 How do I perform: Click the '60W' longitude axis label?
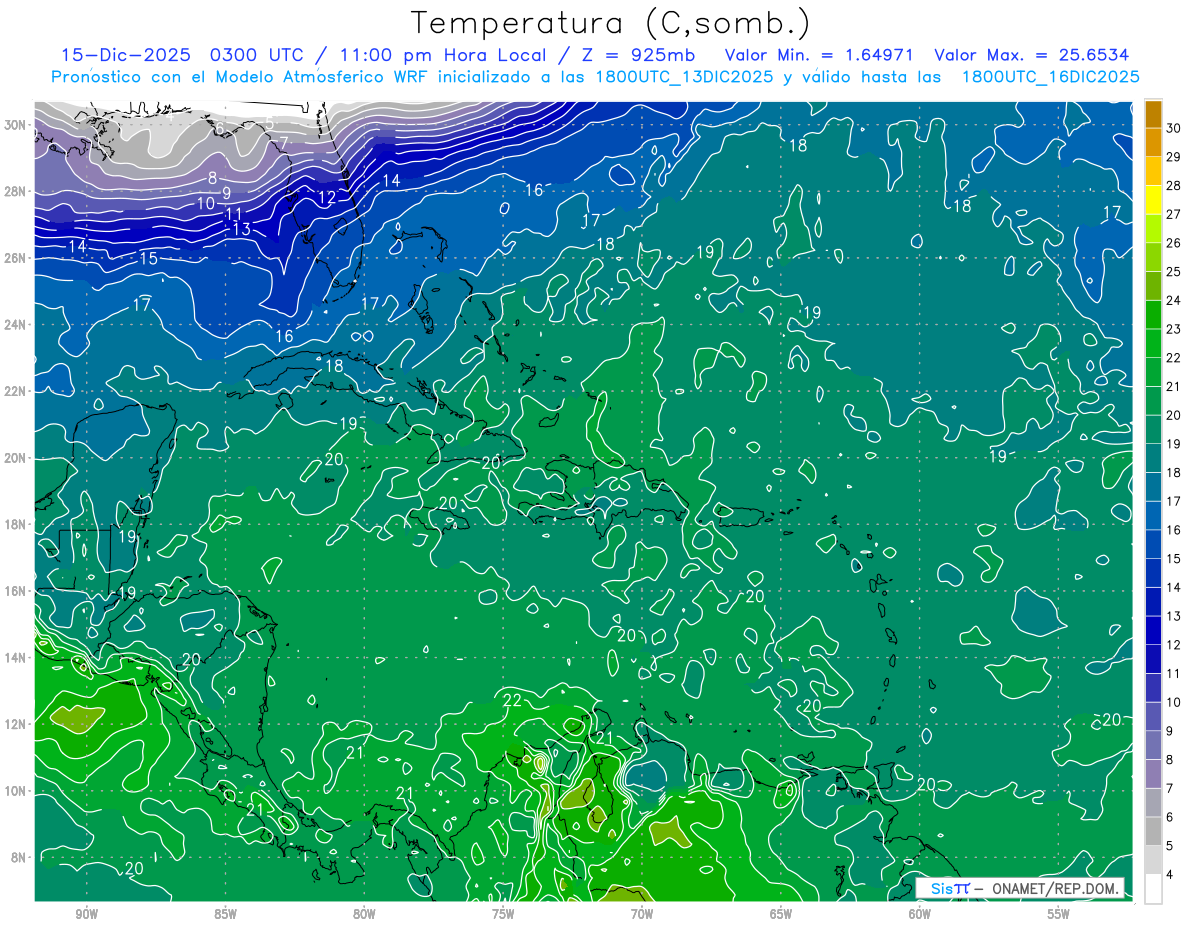click(920, 914)
